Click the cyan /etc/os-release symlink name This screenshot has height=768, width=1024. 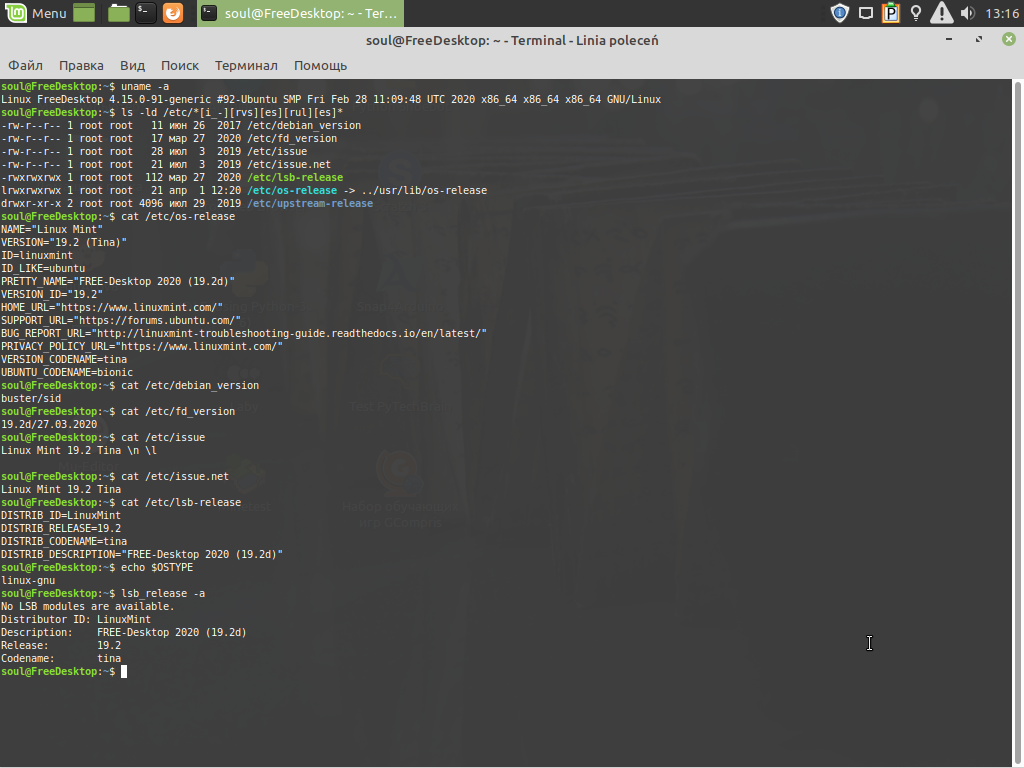(x=292, y=191)
